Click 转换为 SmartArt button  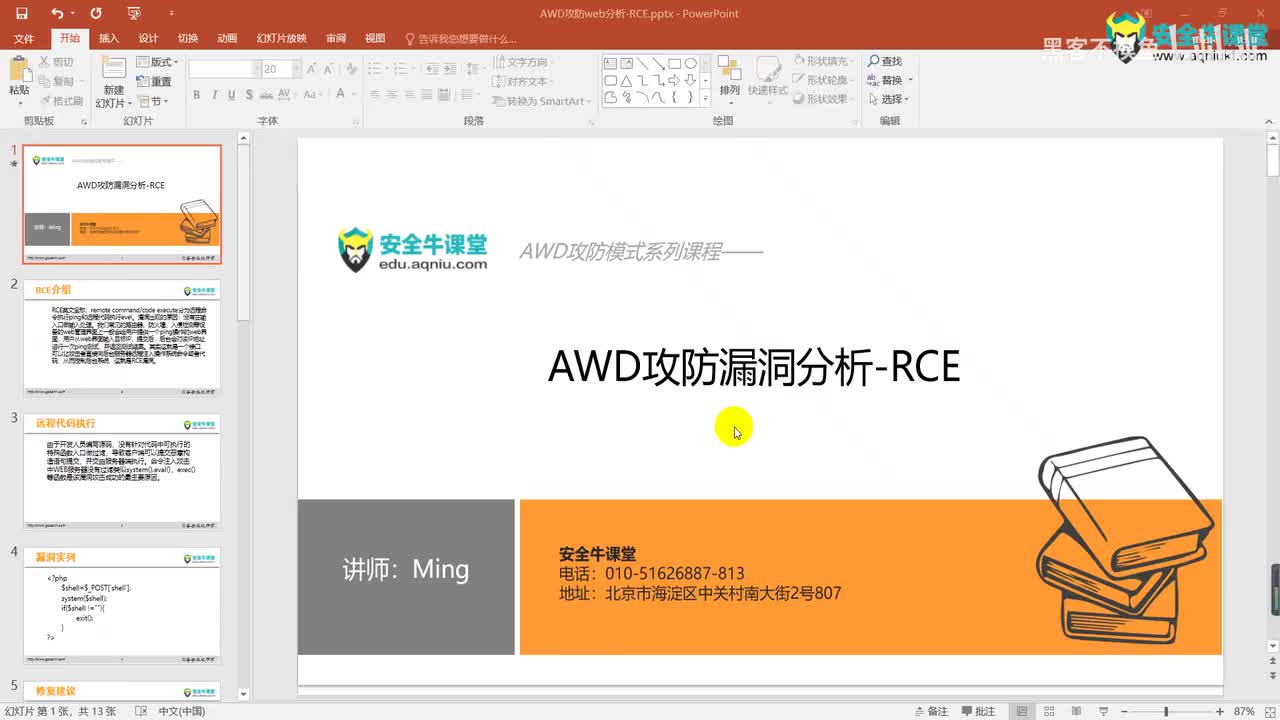[541, 101]
